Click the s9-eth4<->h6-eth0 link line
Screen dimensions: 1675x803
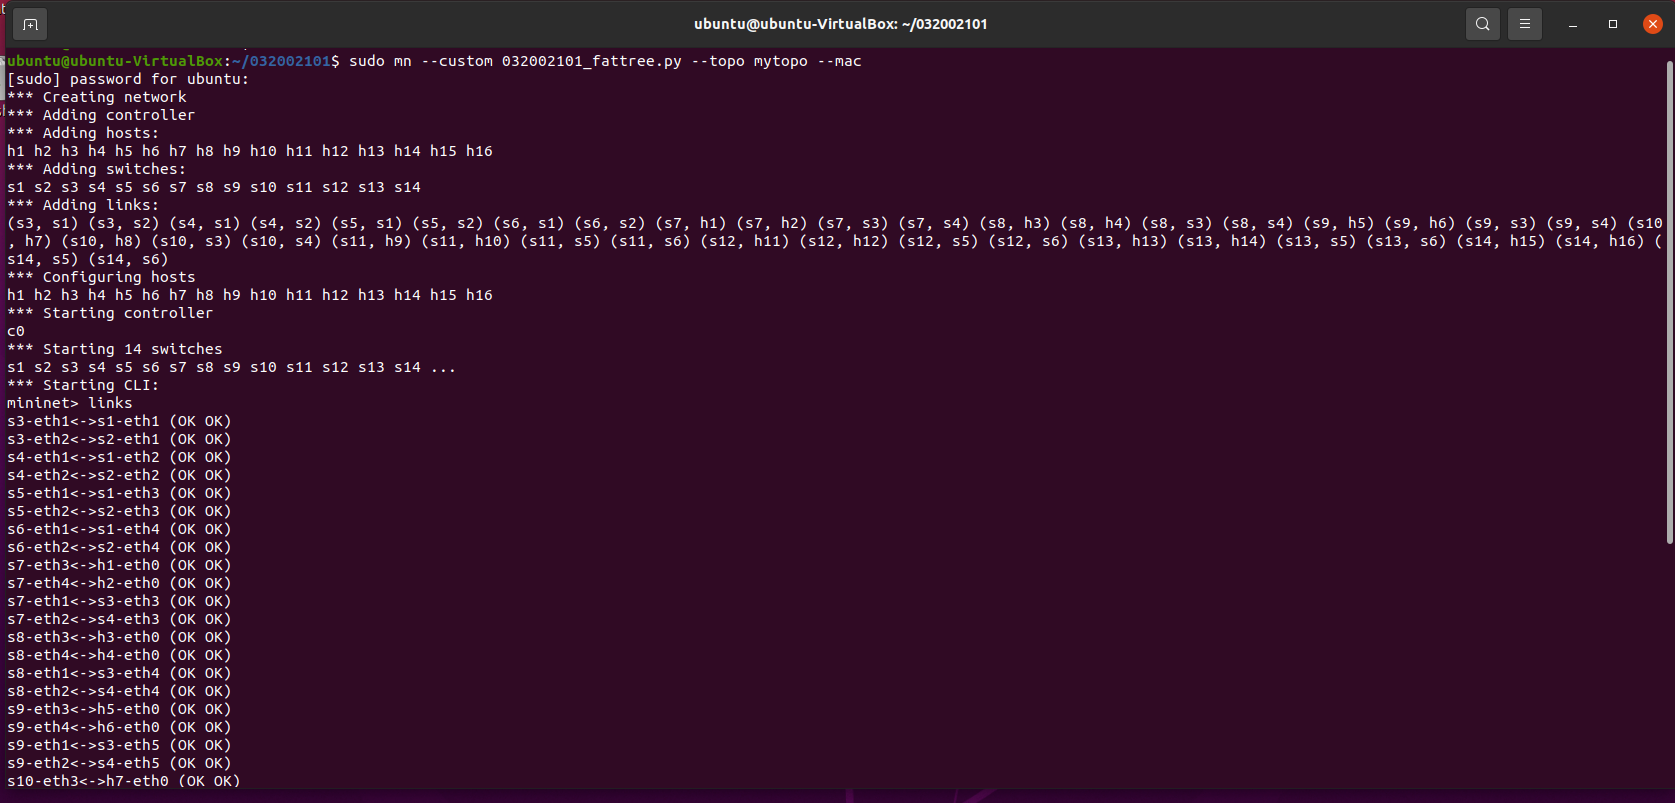tap(119, 727)
